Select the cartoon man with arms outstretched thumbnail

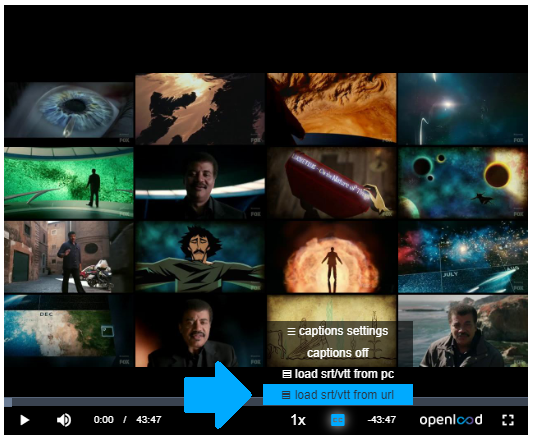[200, 257]
